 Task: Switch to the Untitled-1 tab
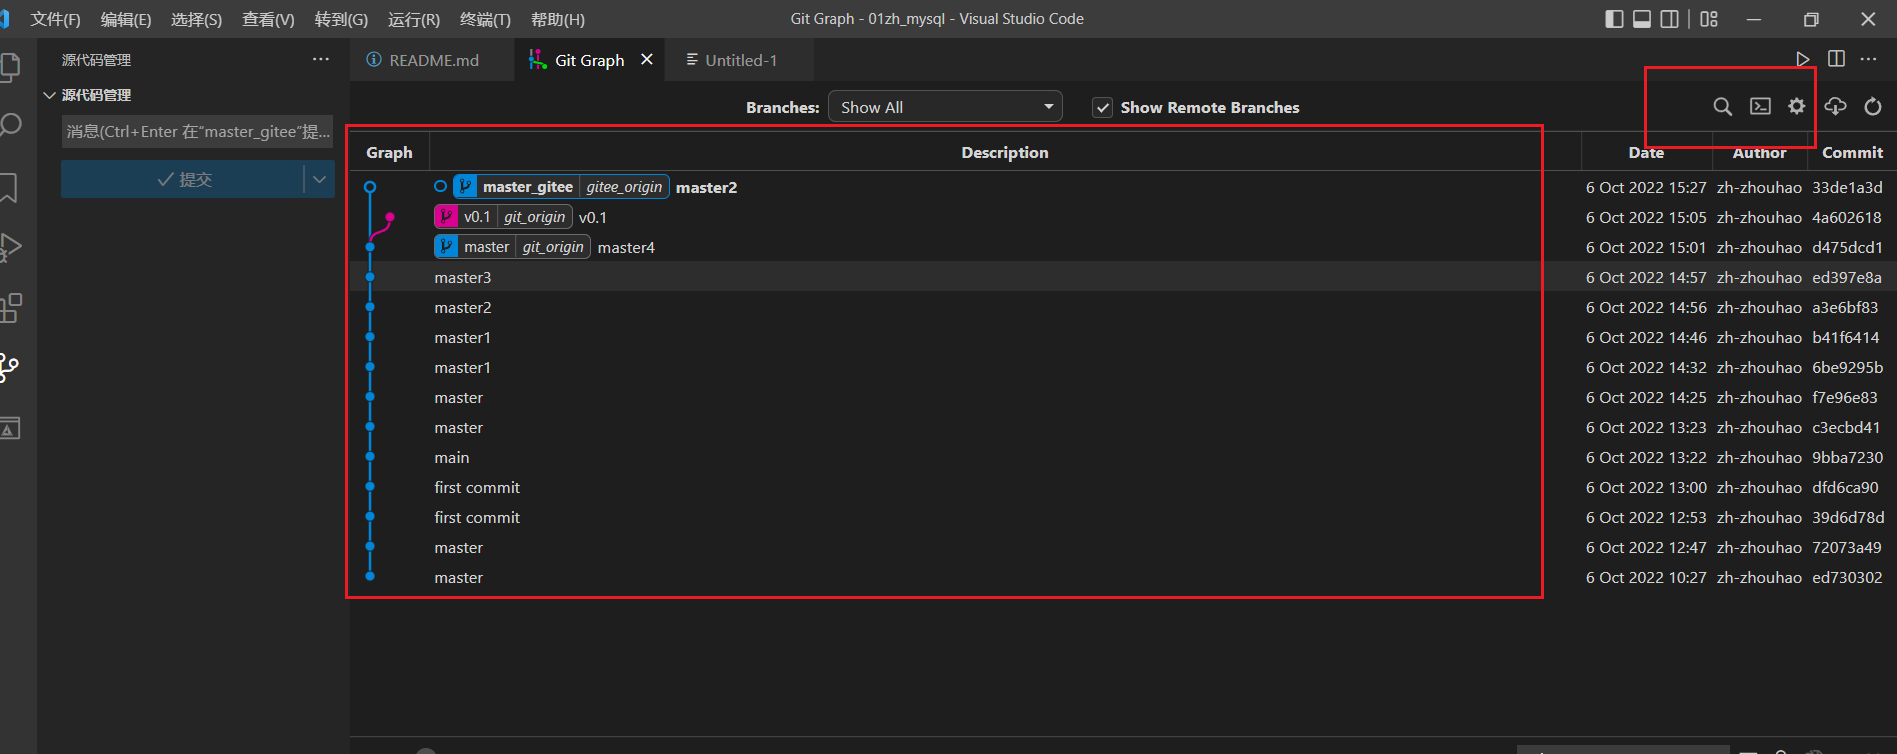tap(740, 60)
